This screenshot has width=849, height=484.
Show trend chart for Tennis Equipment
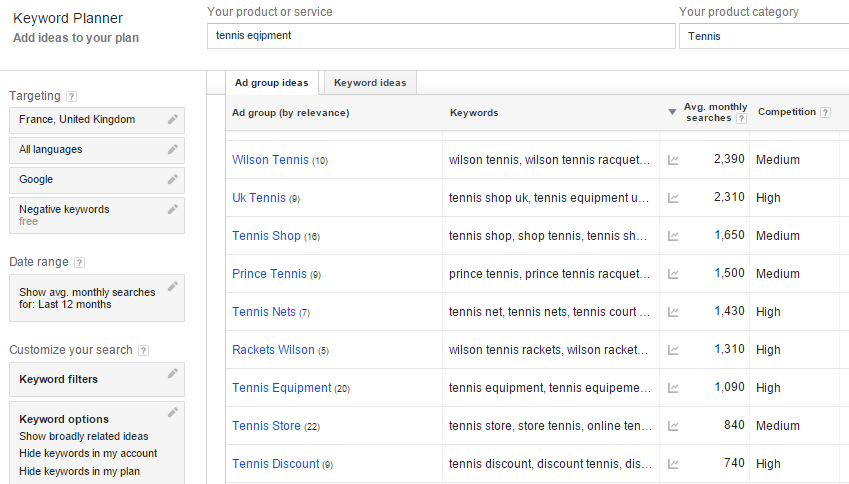click(x=673, y=388)
